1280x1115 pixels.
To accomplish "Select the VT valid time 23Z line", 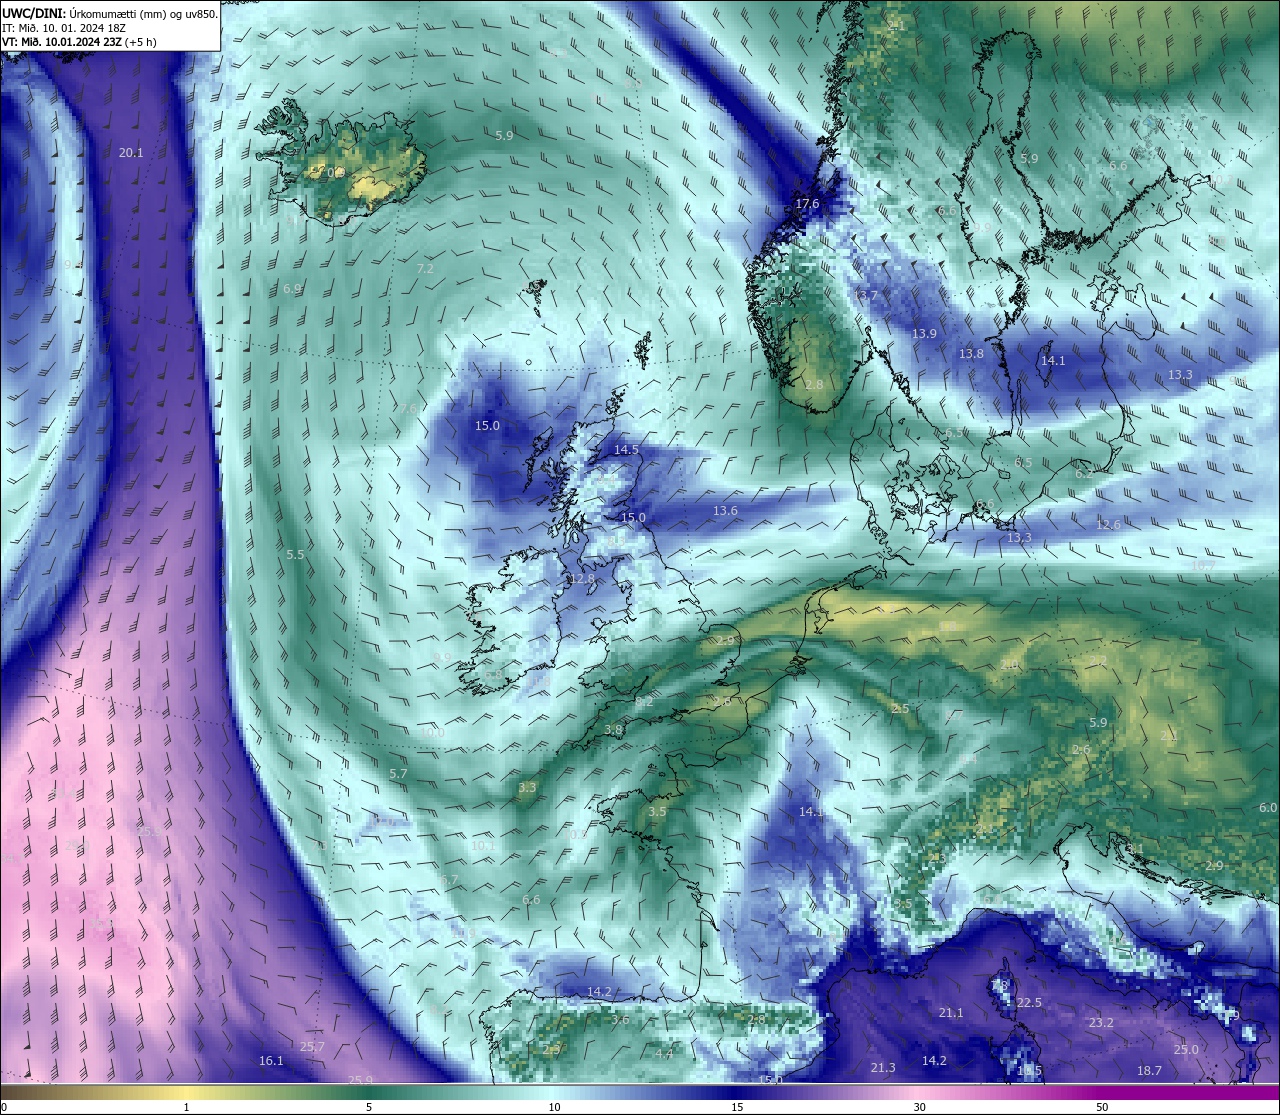I will pos(79,42).
